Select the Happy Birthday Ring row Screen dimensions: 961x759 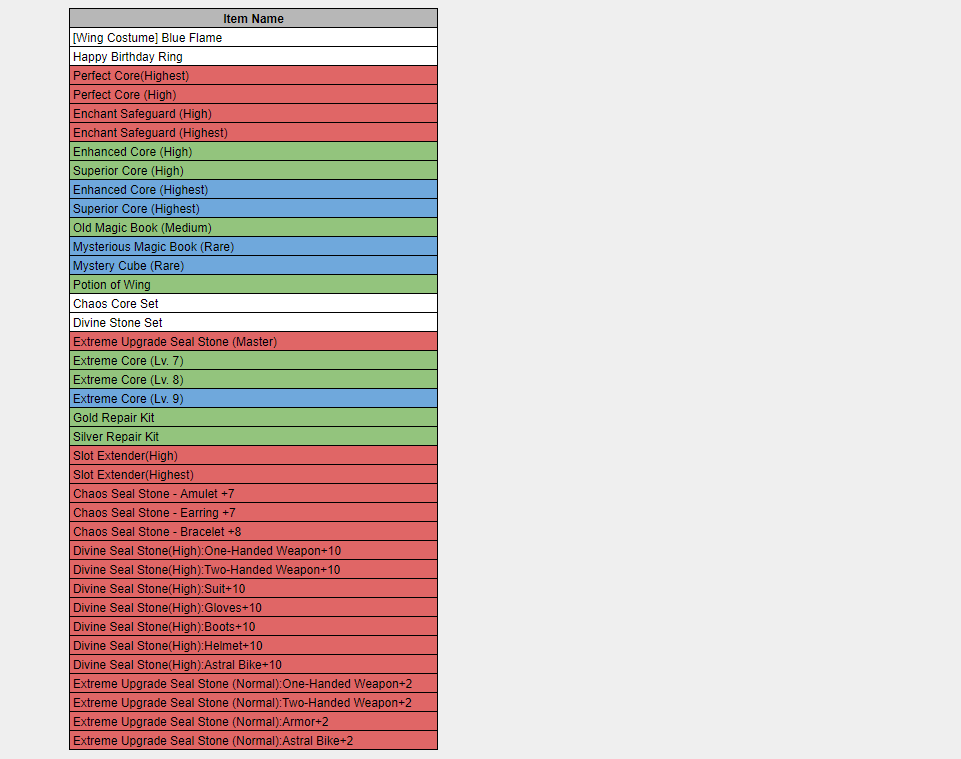coord(253,56)
